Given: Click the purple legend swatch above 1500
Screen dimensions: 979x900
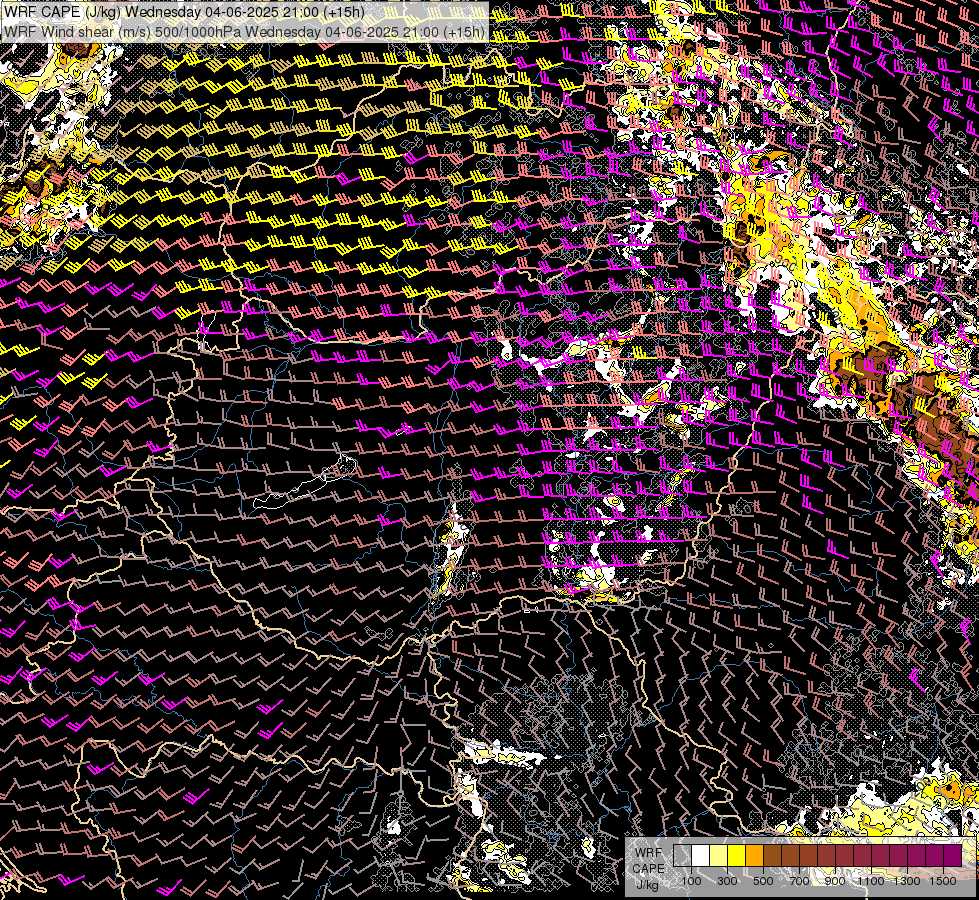Looking at the screenshot, I should pyautogui.click(x=953, y=856).
